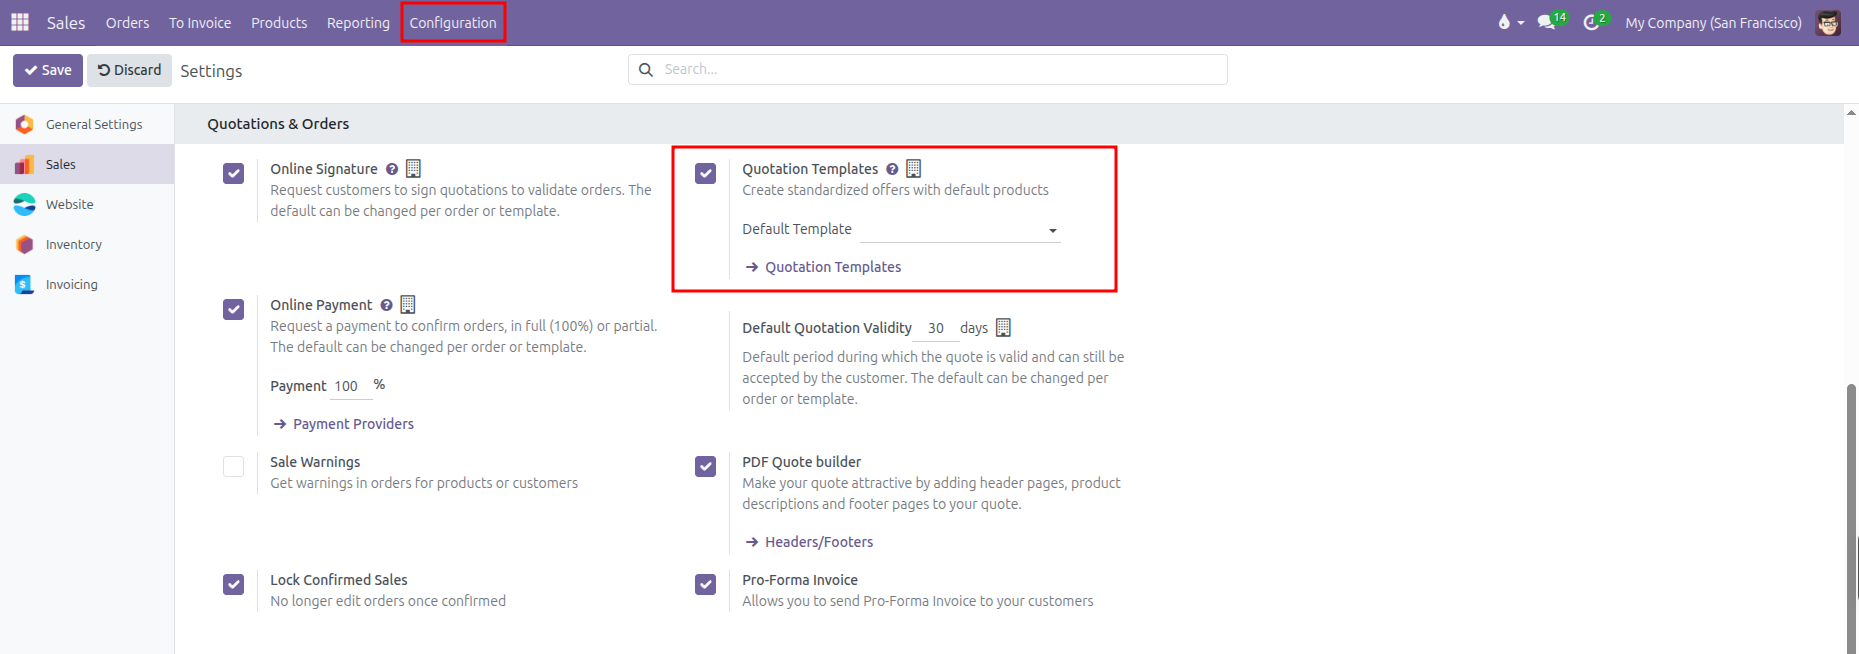
Task: Enable the Sale Warnings checkbox
Action: click(233, 466)
